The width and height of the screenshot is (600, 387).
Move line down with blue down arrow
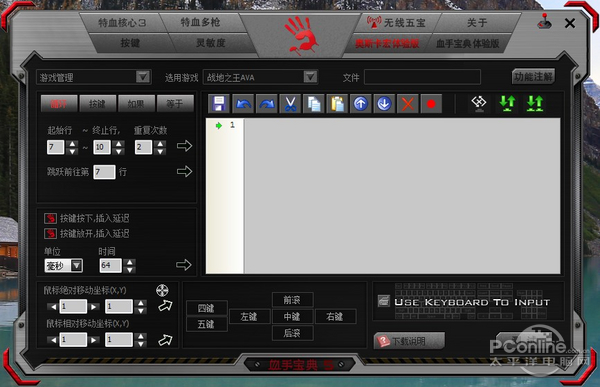(x=384, y=104)
